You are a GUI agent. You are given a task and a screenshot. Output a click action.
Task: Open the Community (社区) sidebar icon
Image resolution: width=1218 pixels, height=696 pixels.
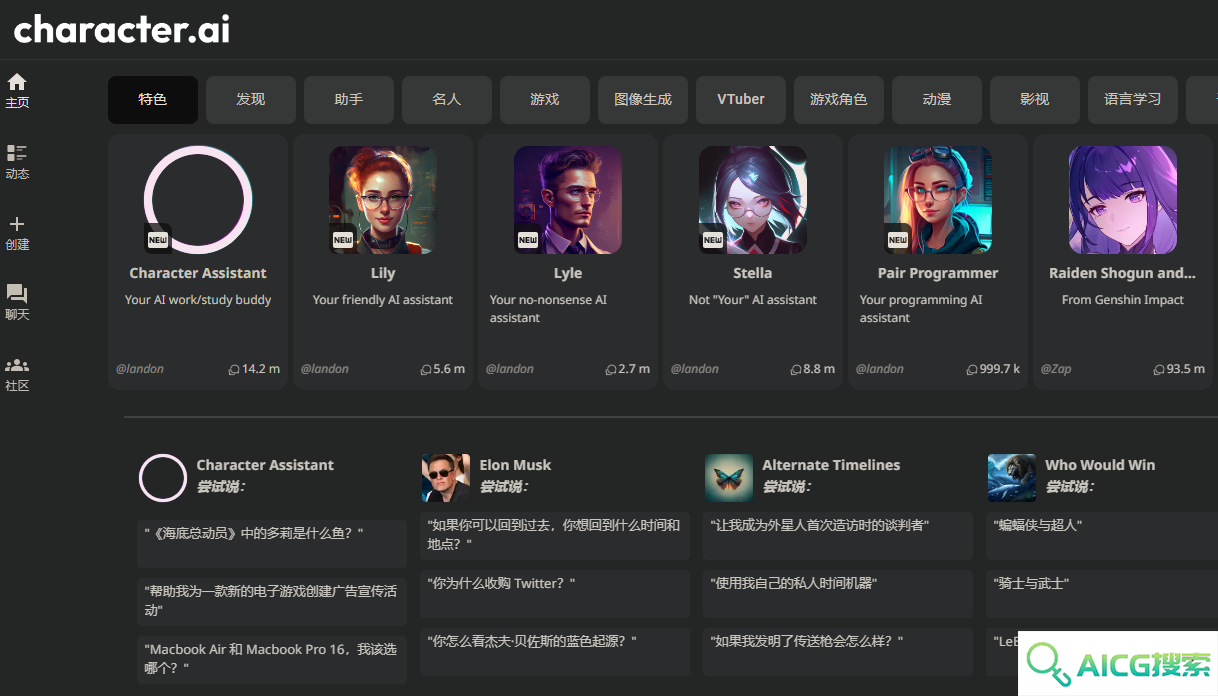[x=17, y=365]
